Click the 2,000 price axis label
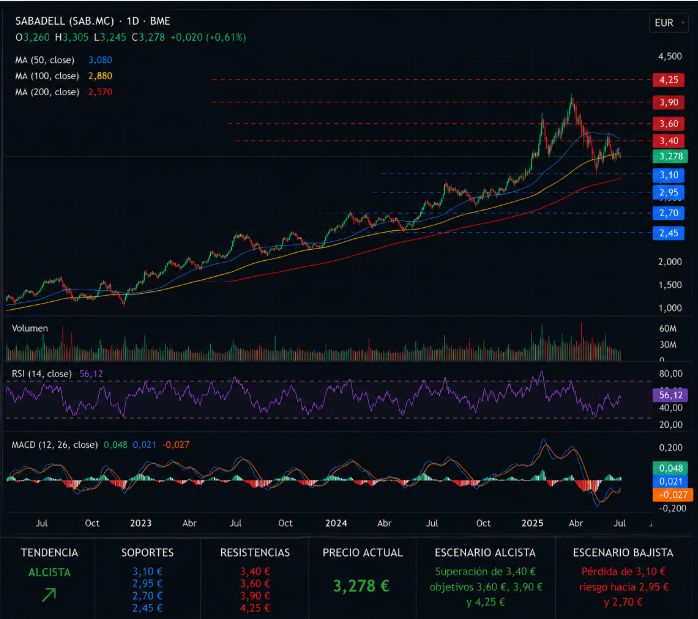This screenshot has height=619, width=698. coord(670,262)
